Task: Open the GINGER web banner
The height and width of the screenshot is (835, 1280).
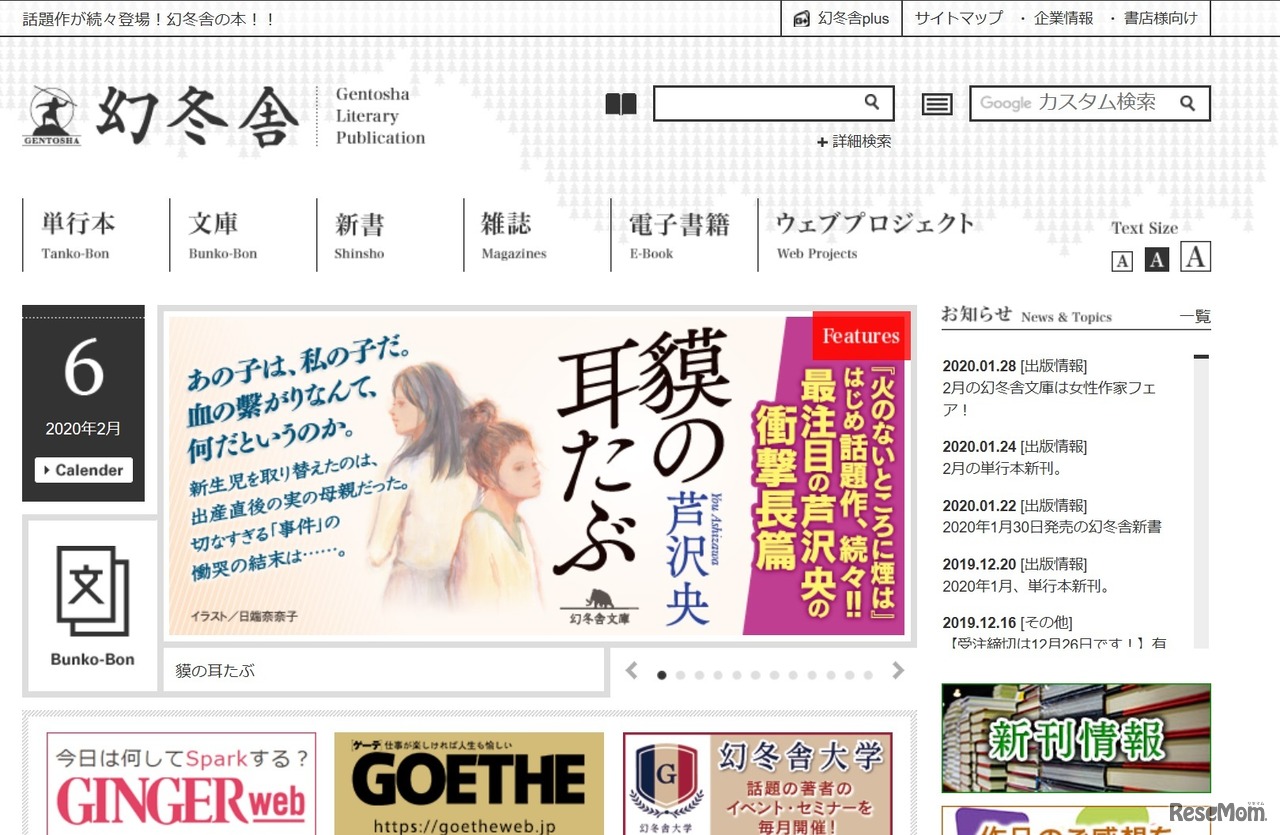Action: (x=181, y=784)
